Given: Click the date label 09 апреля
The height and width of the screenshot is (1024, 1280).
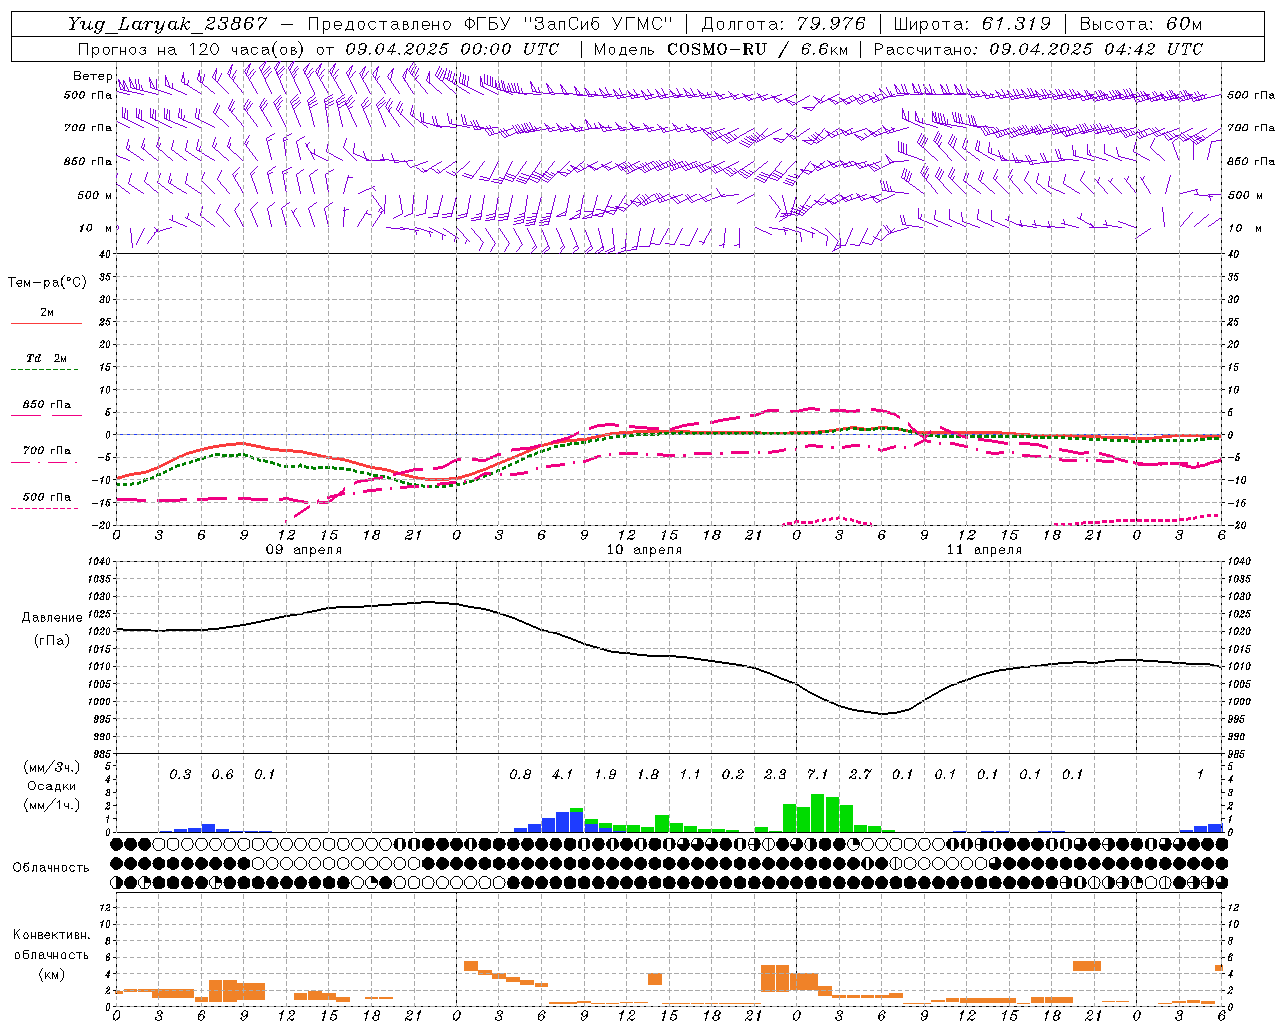Looking at the screenshot, I should click(x=304, y=550).
